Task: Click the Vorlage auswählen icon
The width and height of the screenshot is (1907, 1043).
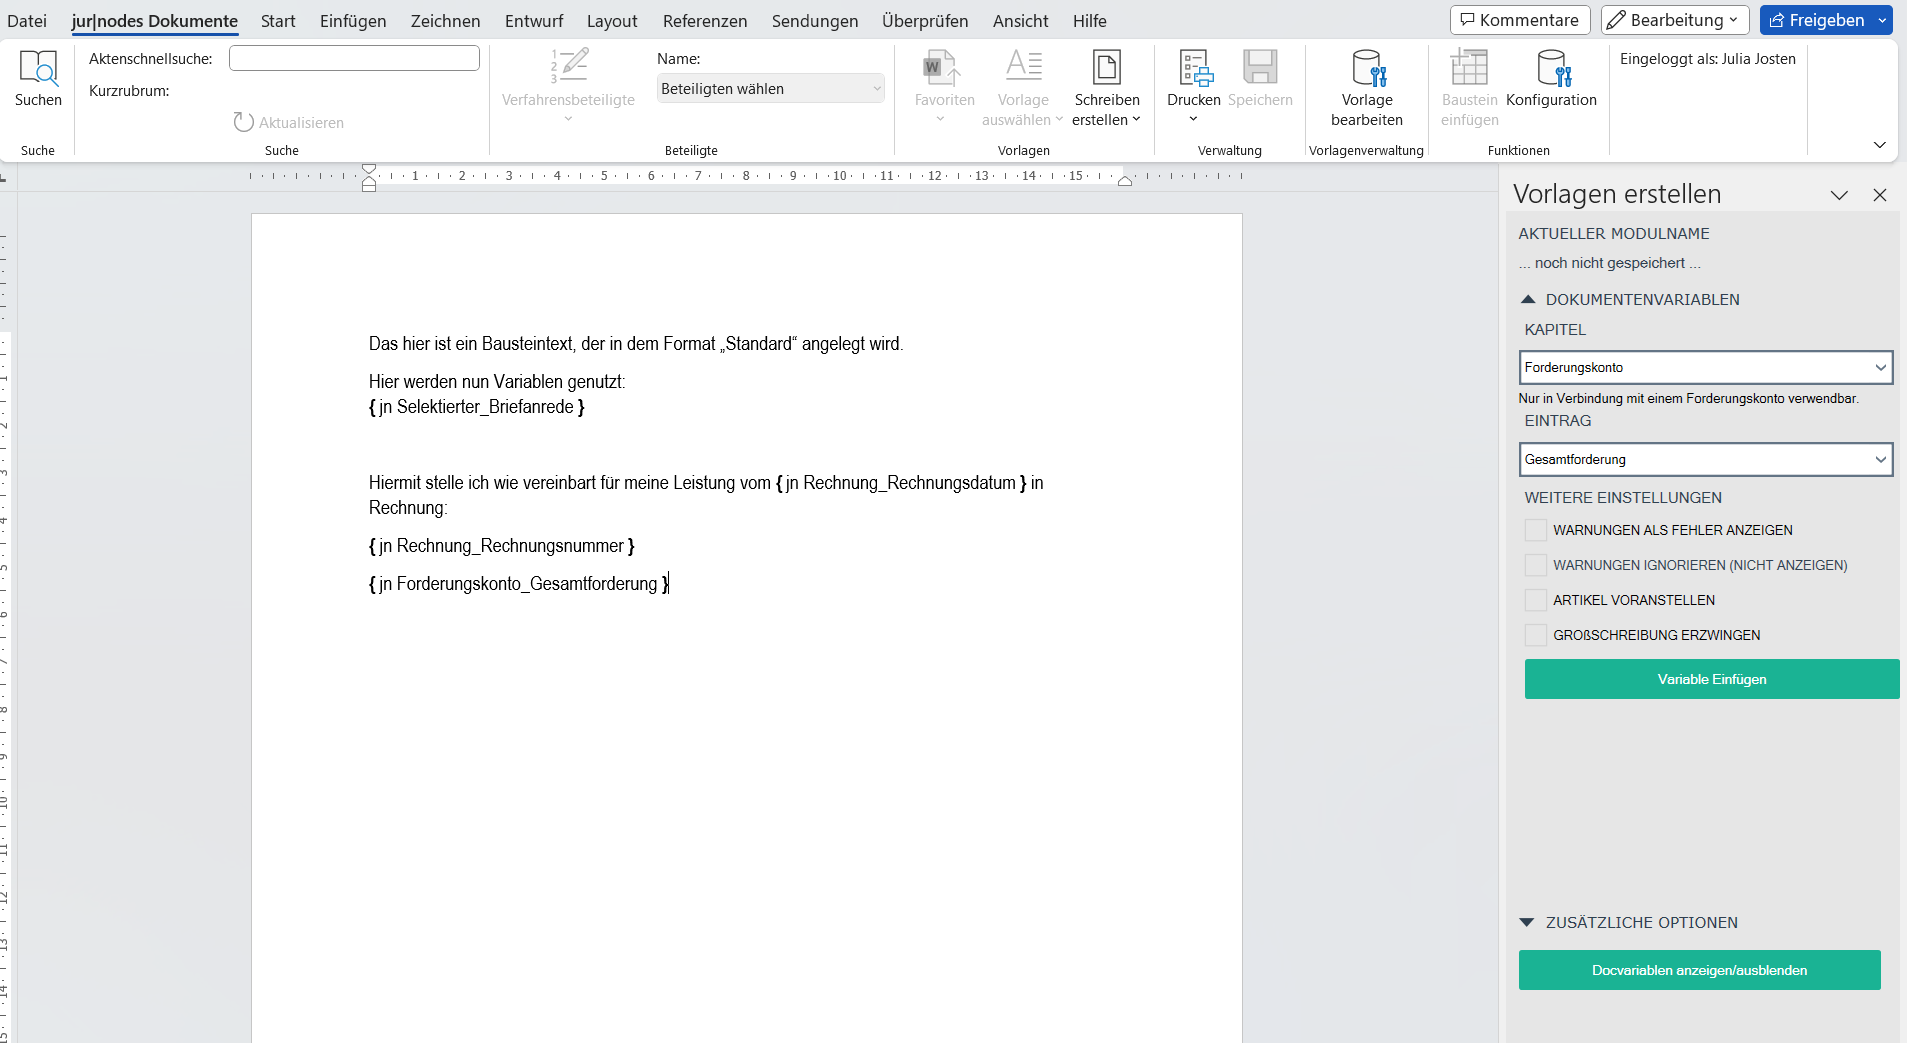Action: 1023,69
